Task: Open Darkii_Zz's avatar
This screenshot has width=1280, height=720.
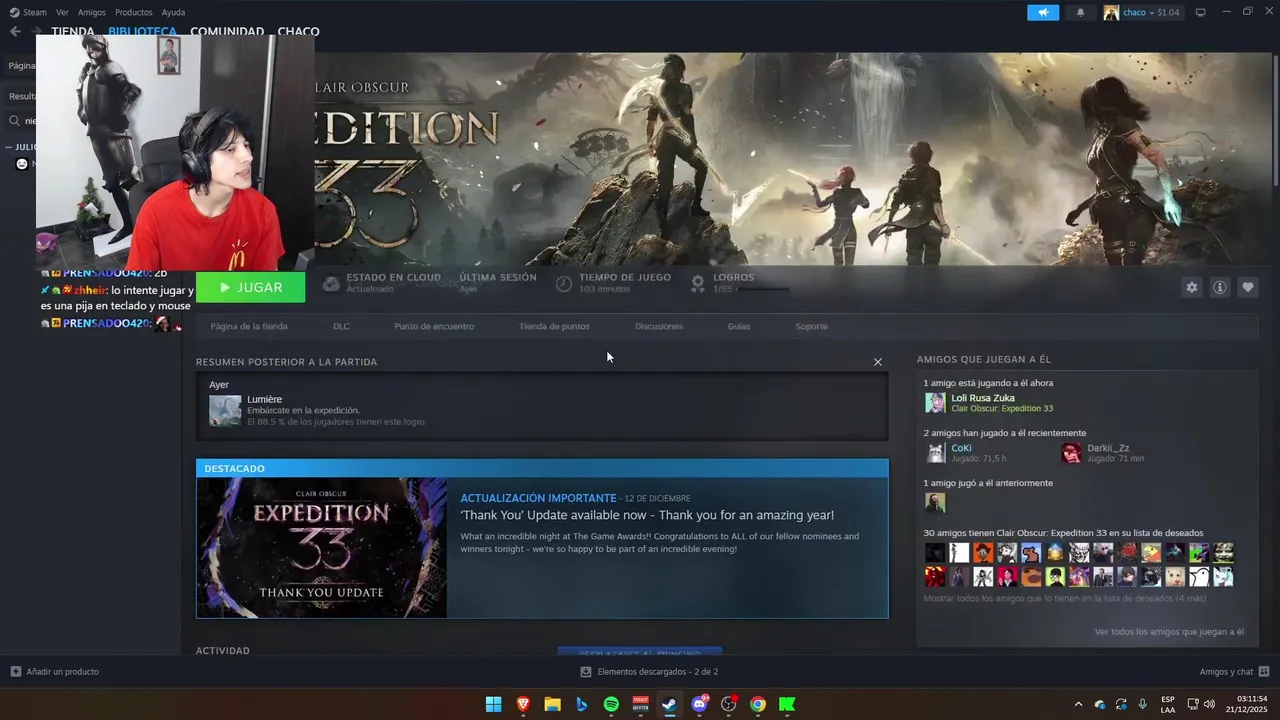Action: (x=1071, y=453)
